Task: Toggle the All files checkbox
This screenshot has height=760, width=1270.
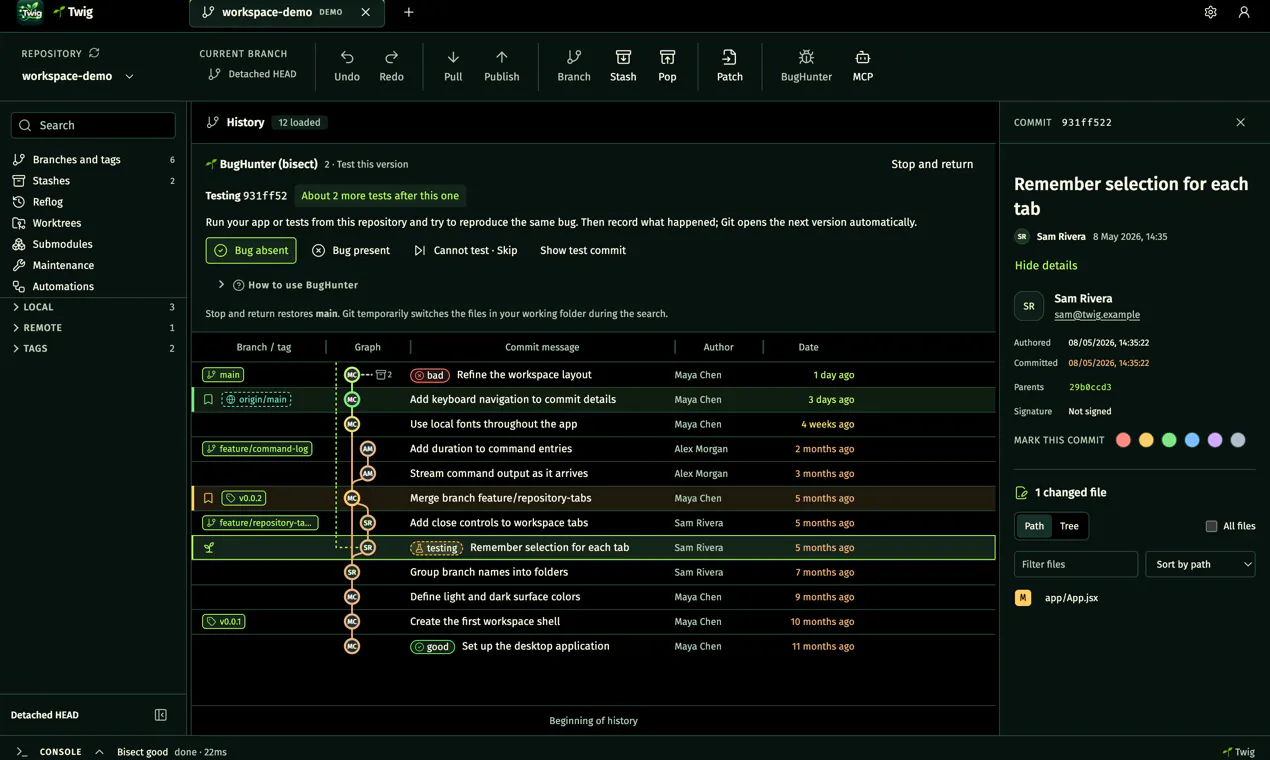Action: (x=1211, y=526)
